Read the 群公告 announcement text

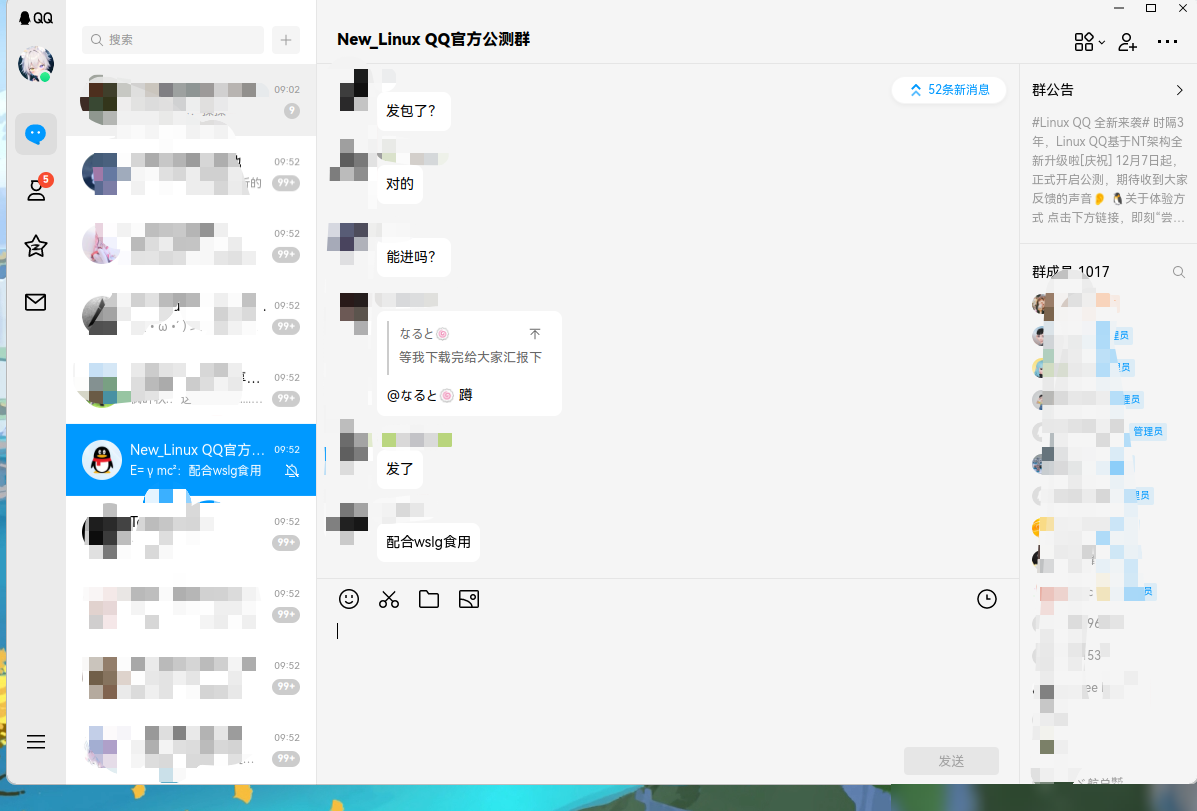pos(1109,170)
